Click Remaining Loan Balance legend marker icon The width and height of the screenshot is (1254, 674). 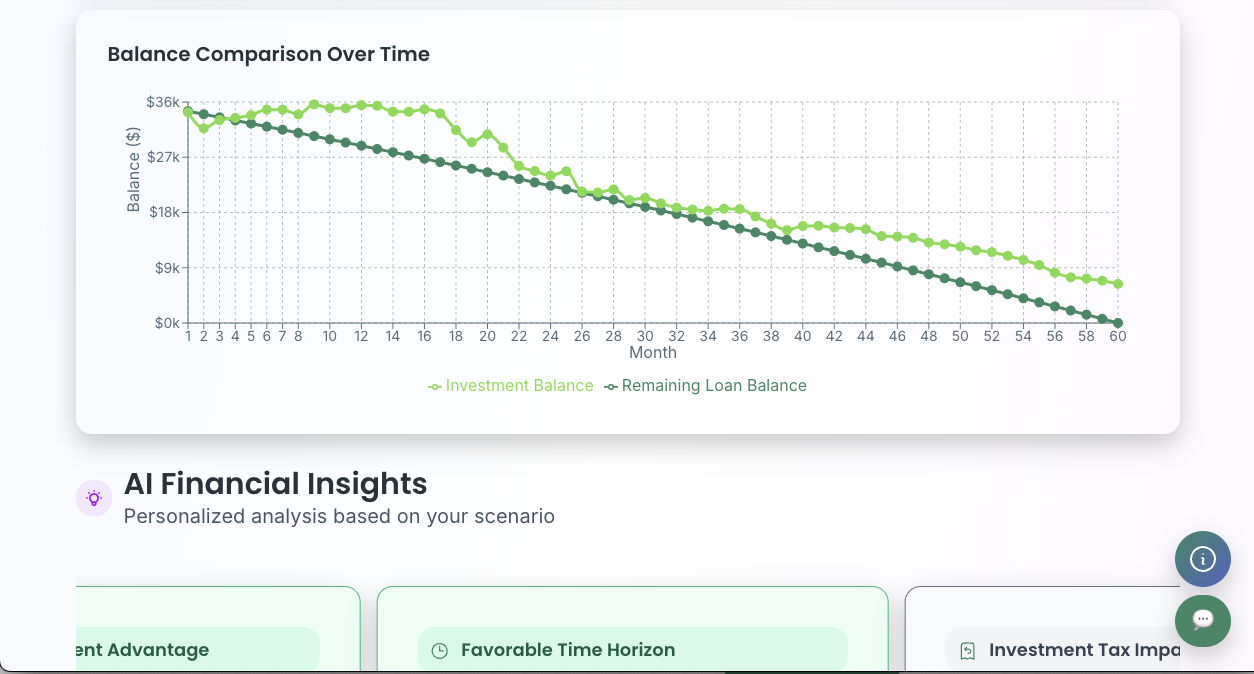click(x=611, y=387)
